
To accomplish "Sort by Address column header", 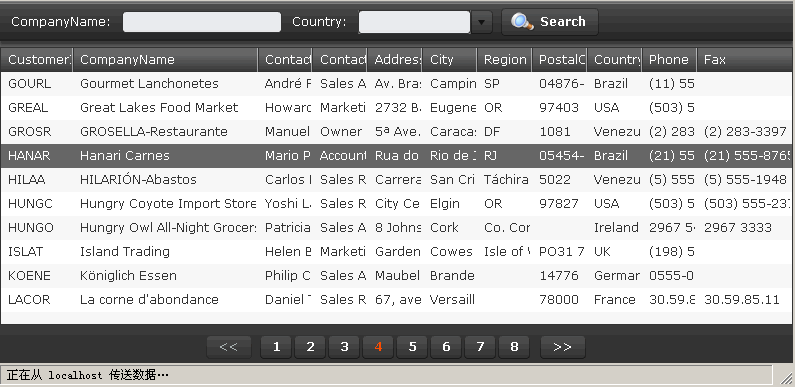I will (x=395, y=60).
